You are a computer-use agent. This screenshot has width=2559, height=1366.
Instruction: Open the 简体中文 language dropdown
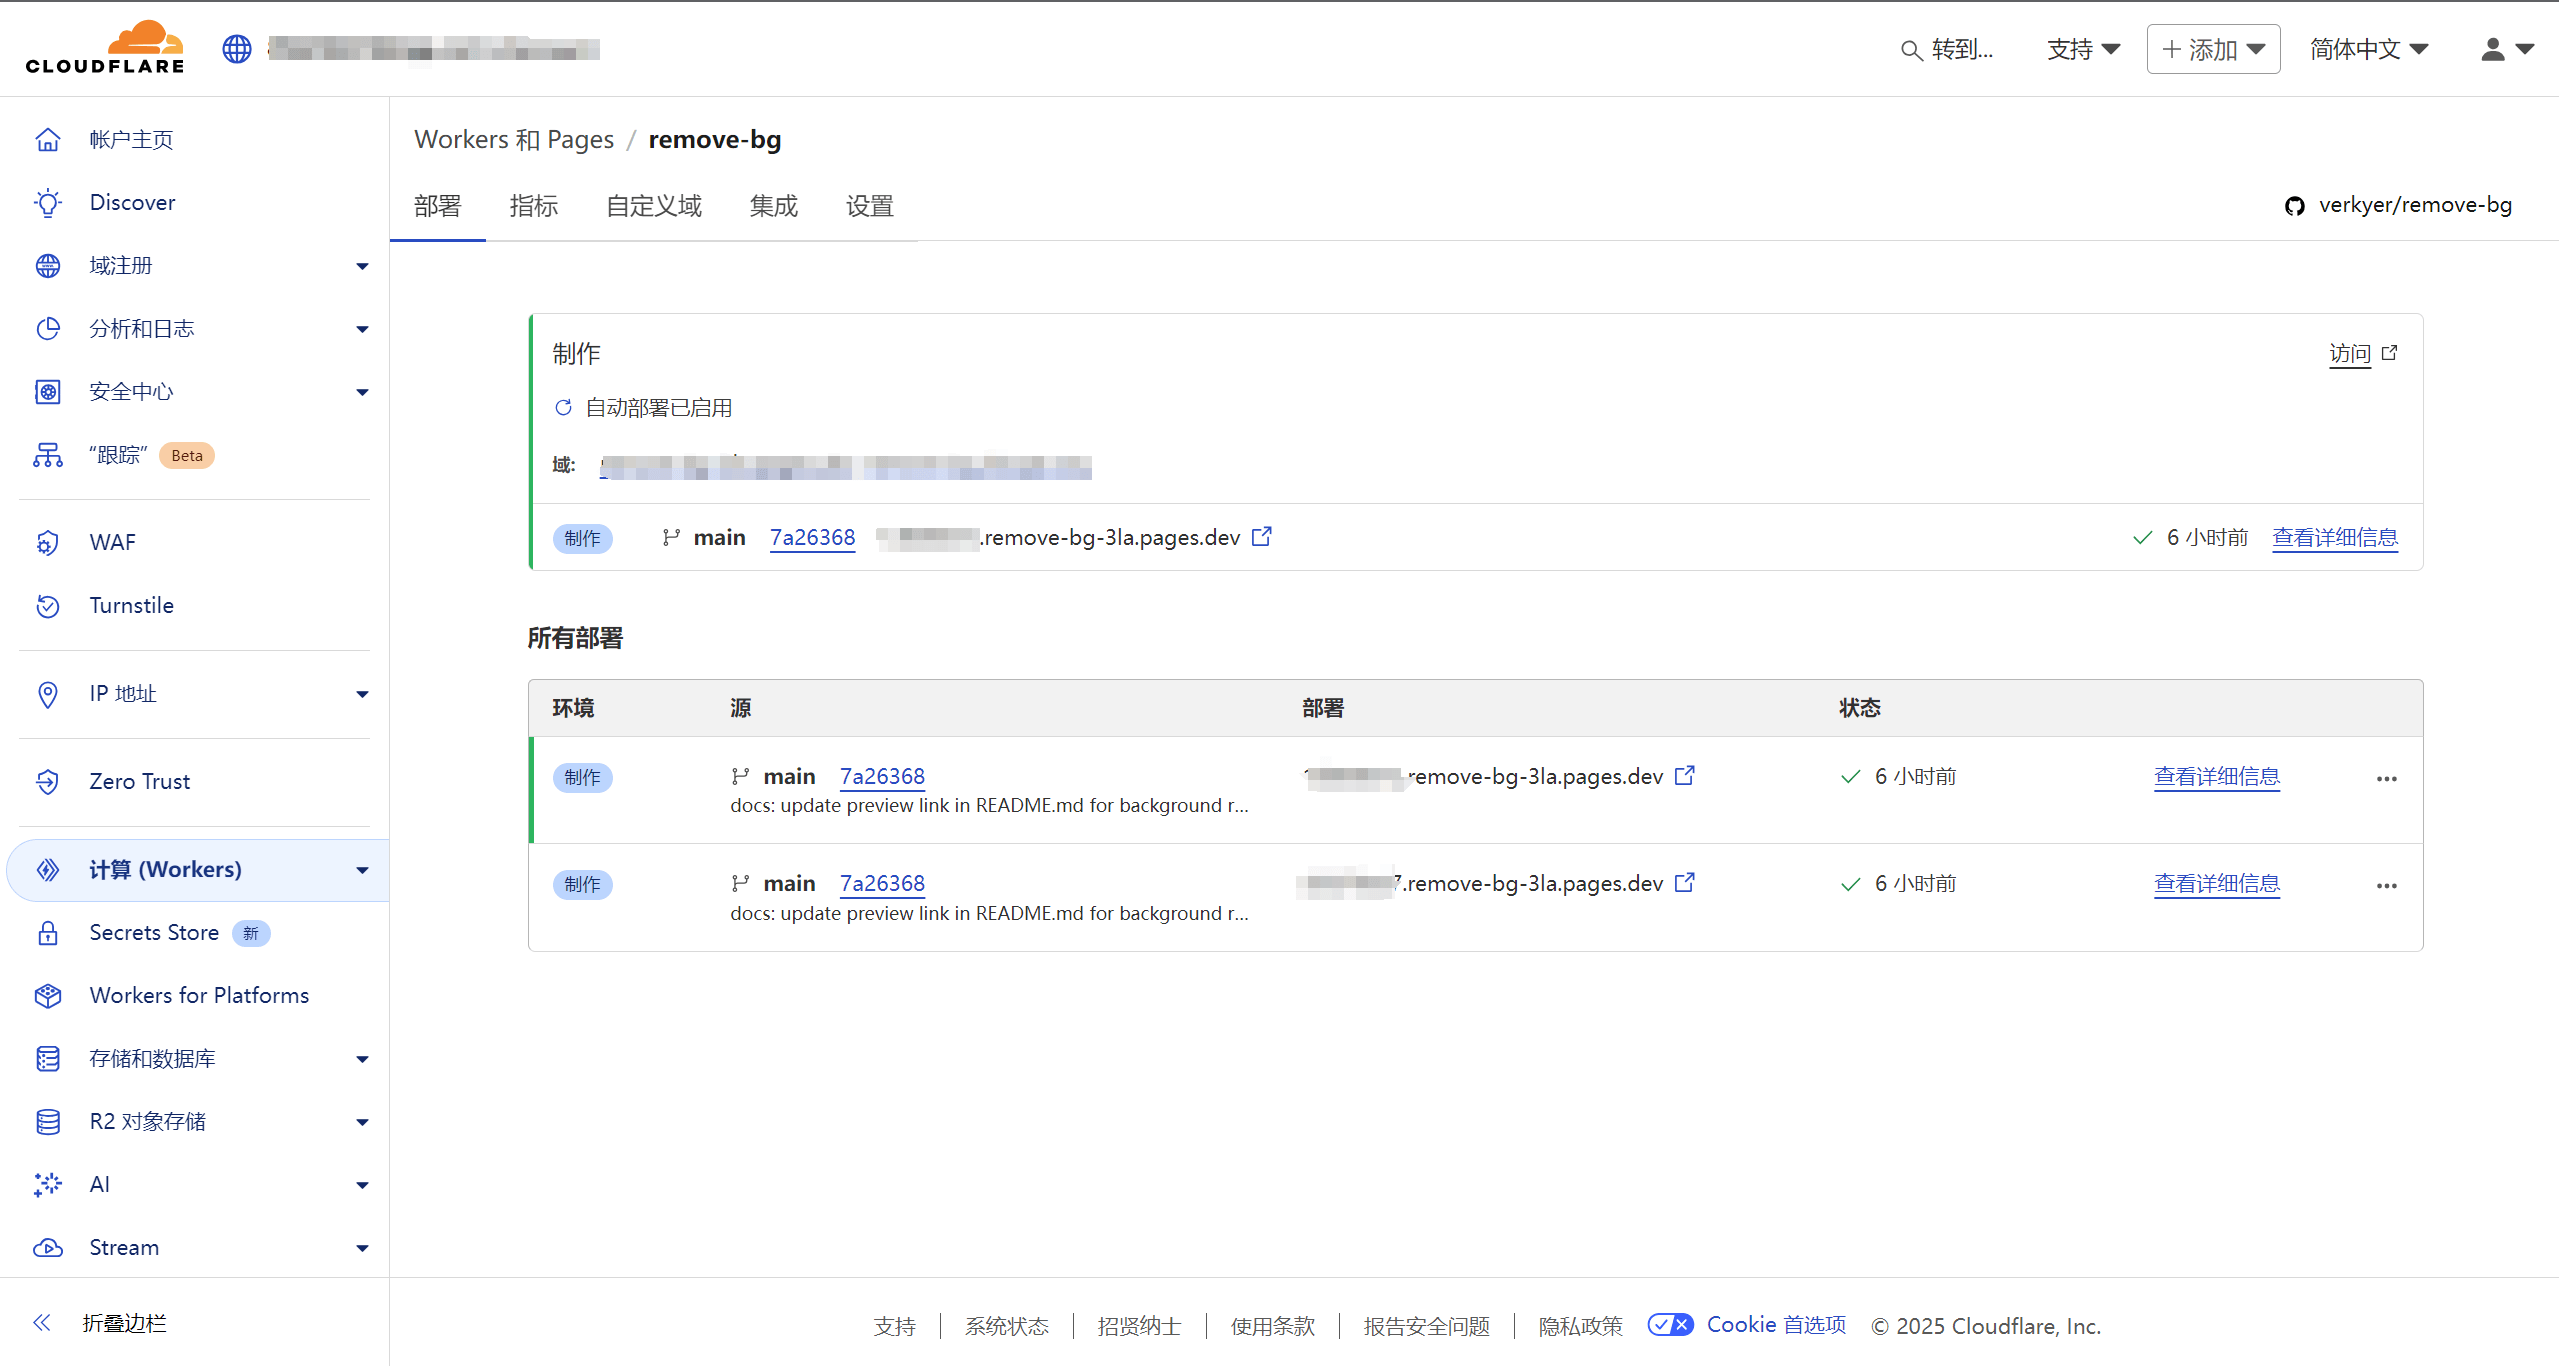(x=2368, y=49)
